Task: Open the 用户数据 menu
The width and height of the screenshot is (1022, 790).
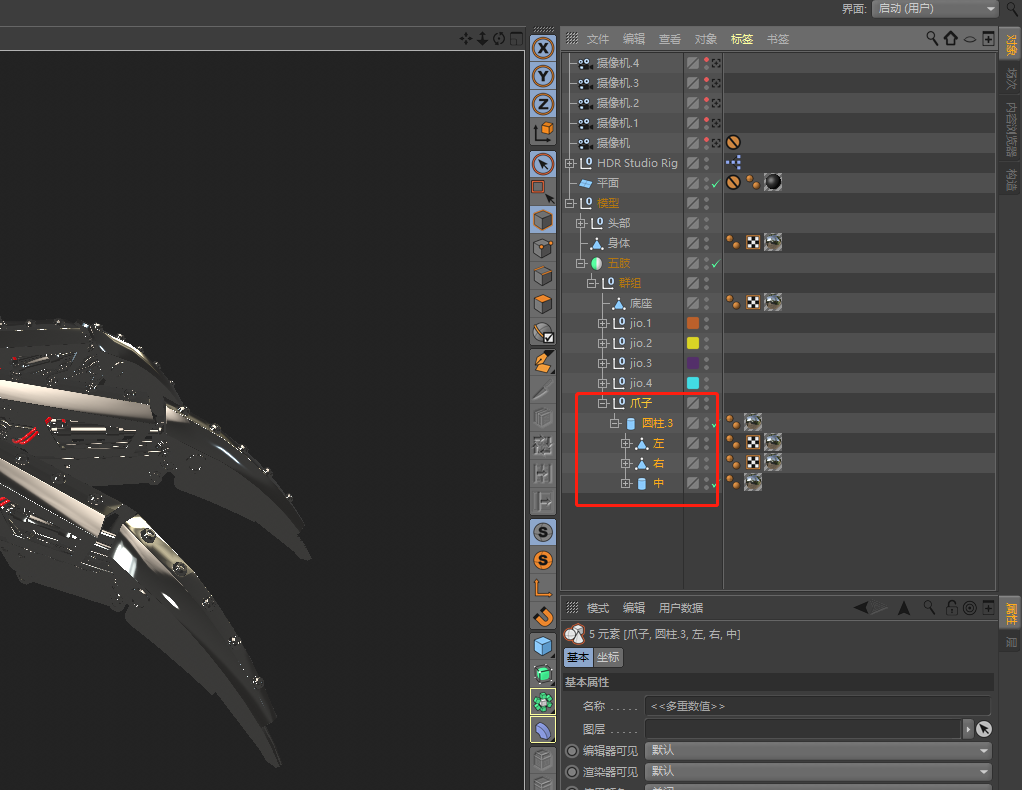Action: click(680, 608)
